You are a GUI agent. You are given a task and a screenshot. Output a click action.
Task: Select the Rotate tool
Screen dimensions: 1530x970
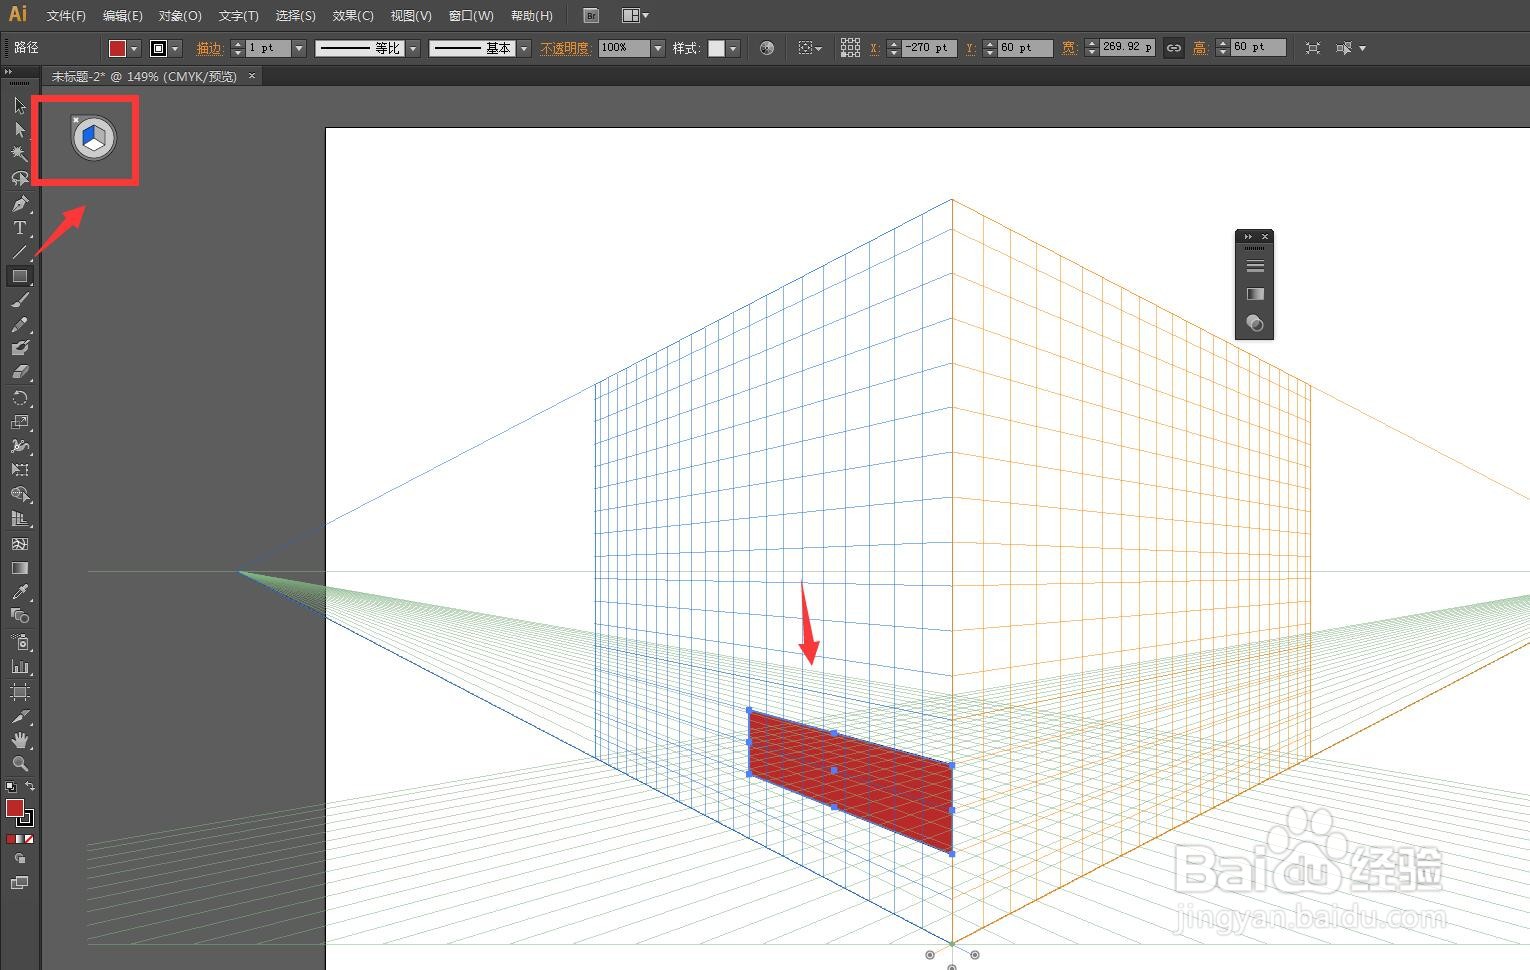coord(19,398)
